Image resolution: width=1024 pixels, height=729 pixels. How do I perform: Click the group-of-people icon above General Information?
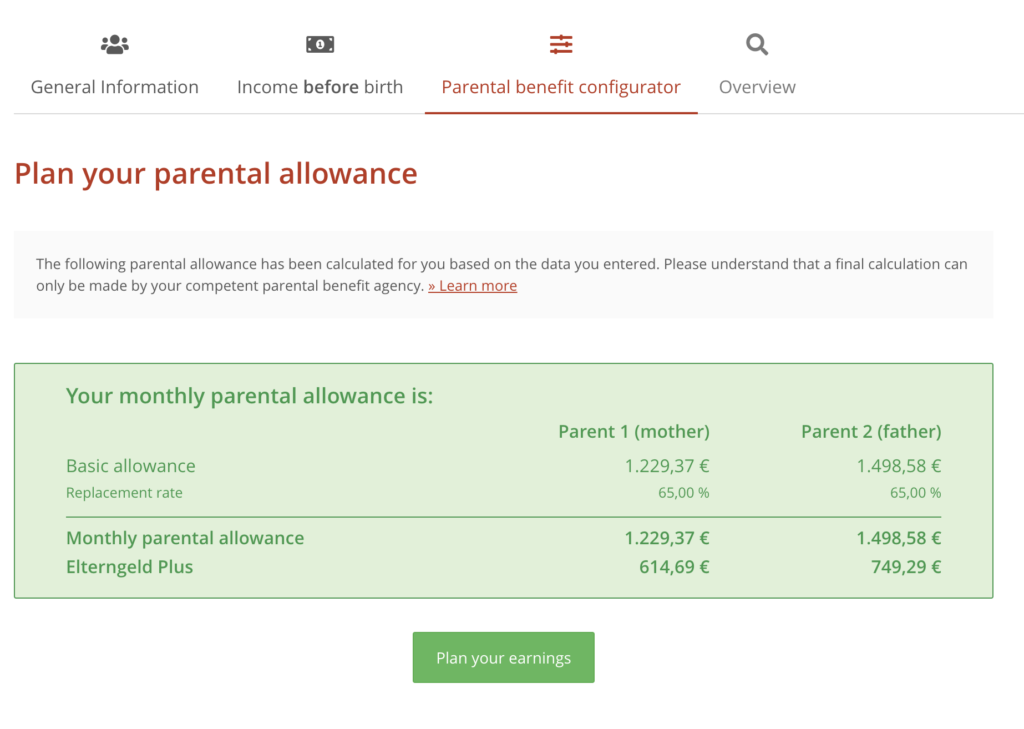(113, 43)
